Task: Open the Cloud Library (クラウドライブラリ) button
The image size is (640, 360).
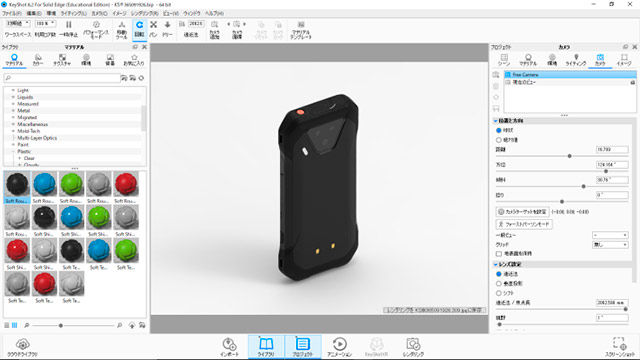Action: (22, 347)
